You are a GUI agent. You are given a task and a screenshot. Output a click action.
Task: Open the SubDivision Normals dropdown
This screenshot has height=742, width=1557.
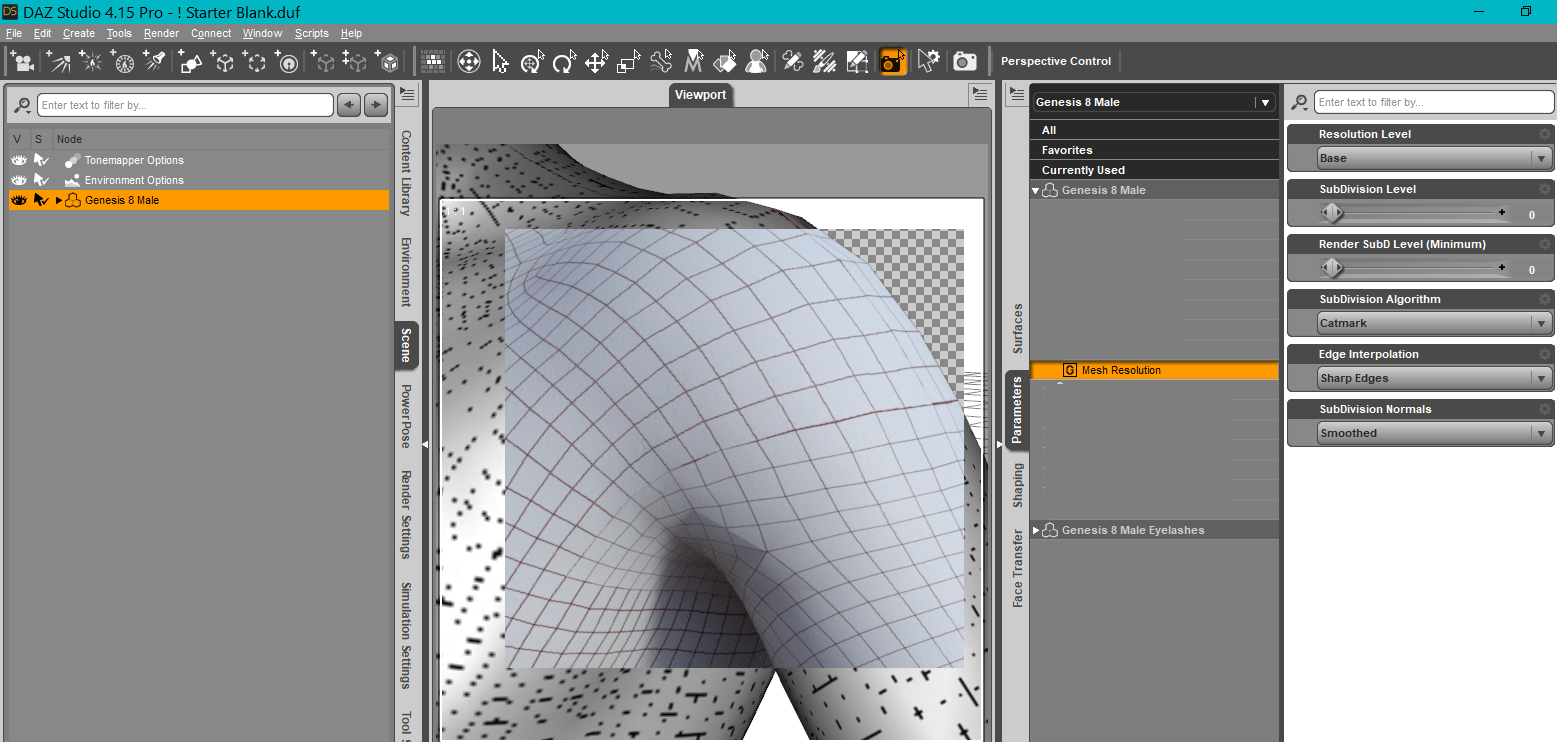click(1435, 433)
